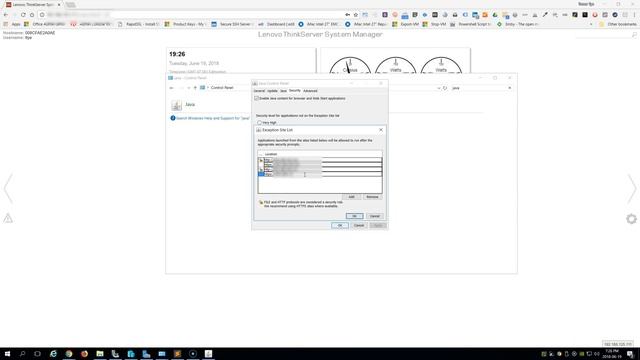
Task: Open File Explorer from the taskbar
Action: (x=100, y=354)
